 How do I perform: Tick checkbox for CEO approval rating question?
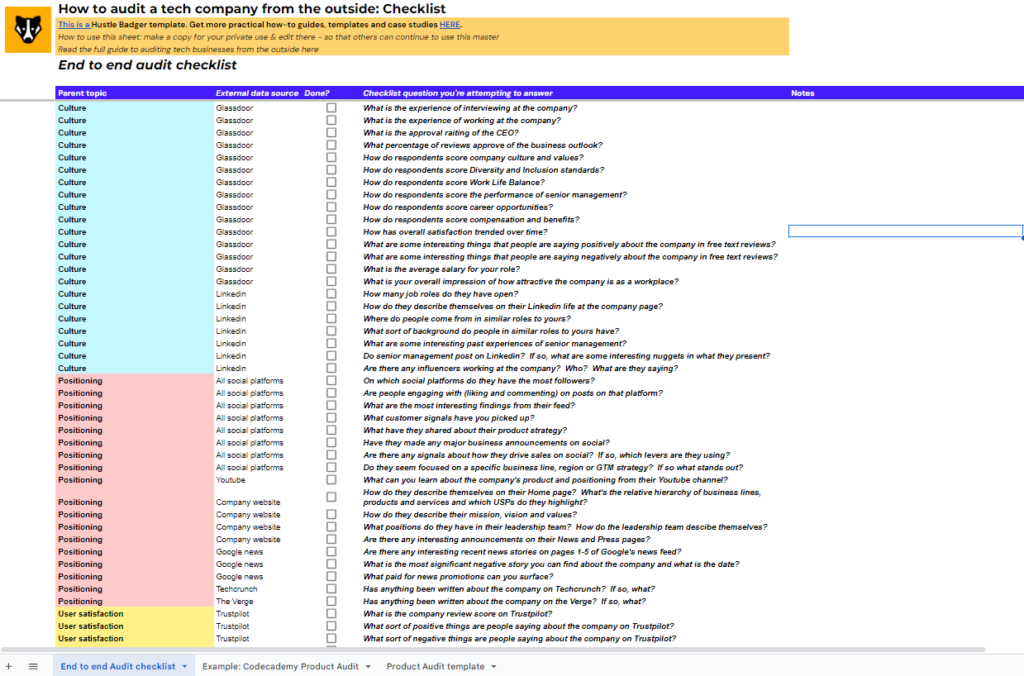[332, 133]
